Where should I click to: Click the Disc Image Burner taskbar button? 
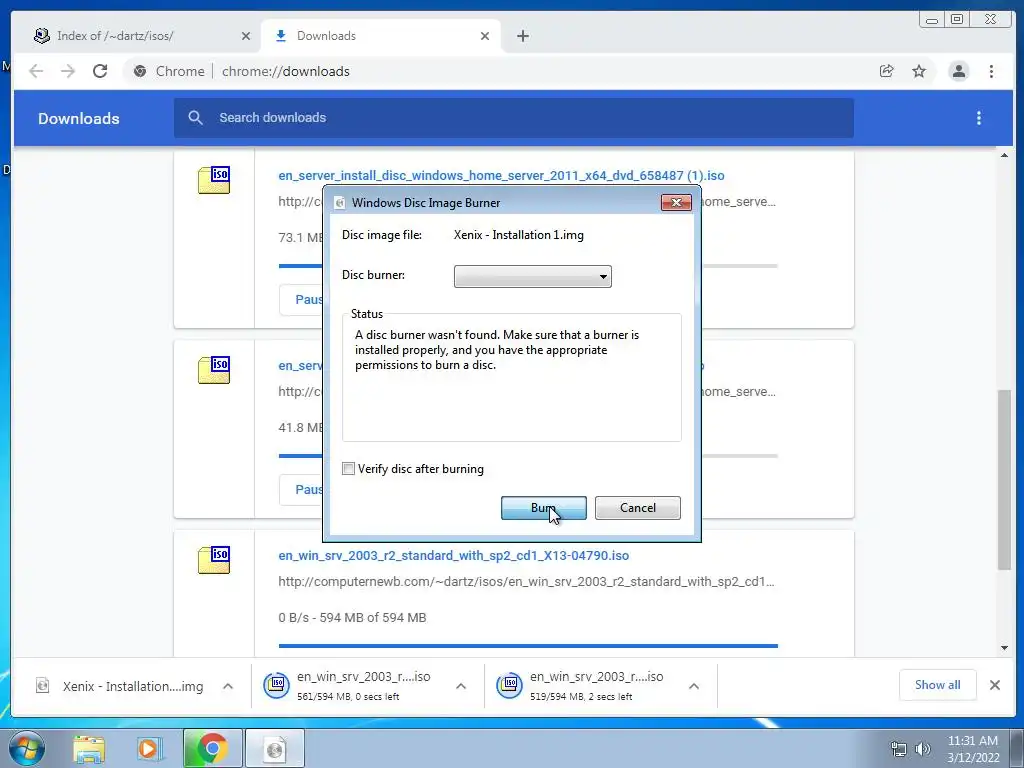[x=275, y=748]
